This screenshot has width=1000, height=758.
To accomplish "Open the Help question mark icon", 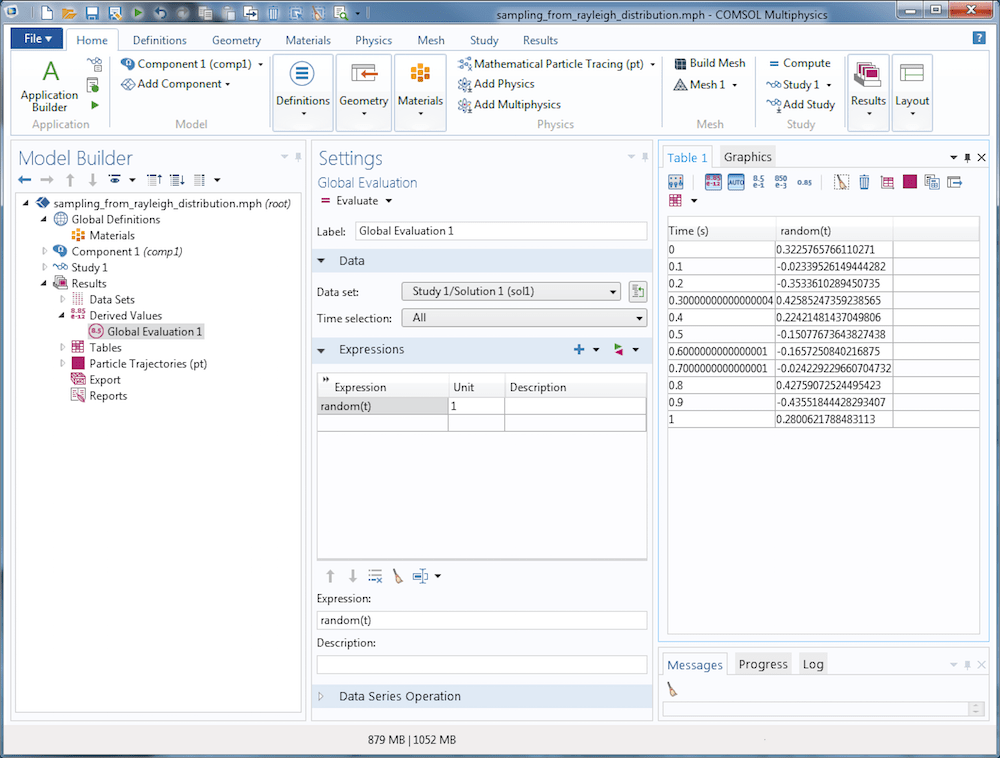I will click(979, 38).
